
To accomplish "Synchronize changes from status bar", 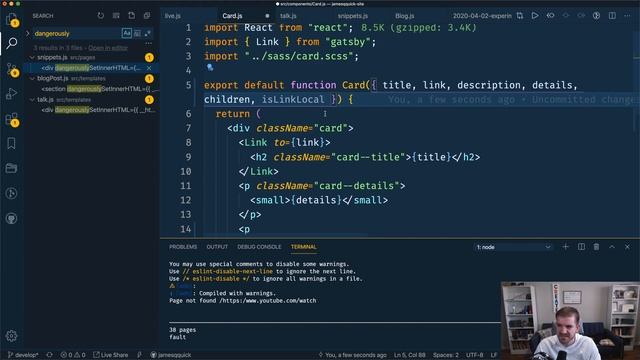I will [x=49, y=355].
